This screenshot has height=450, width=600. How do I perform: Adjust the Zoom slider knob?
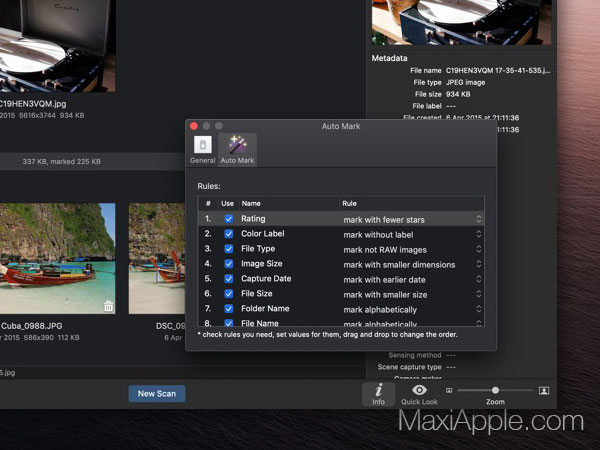(x=495, y=390)
